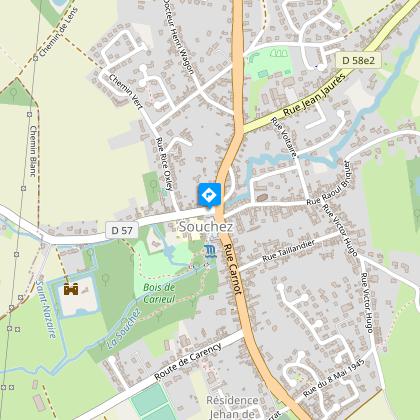Select the Résidence Jehan de label
This screenshot has height=420, width=420.
(232, 407)
